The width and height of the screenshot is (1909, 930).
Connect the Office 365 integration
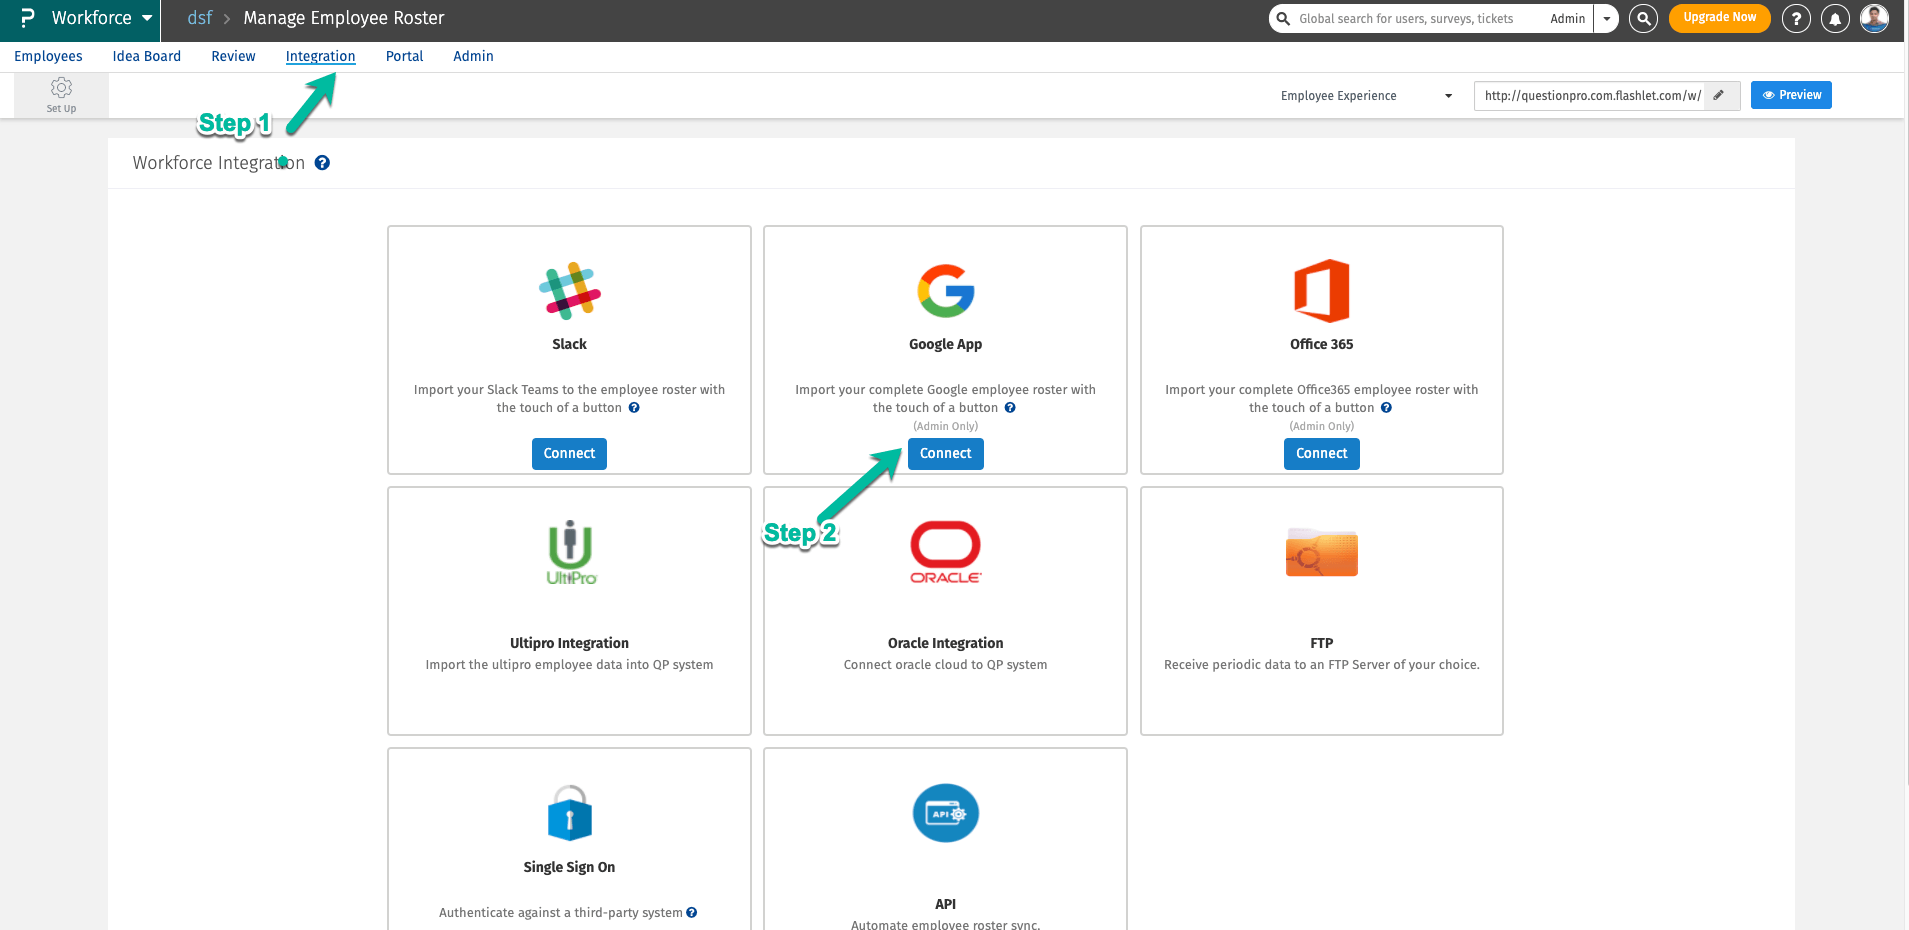[1321, 454]
